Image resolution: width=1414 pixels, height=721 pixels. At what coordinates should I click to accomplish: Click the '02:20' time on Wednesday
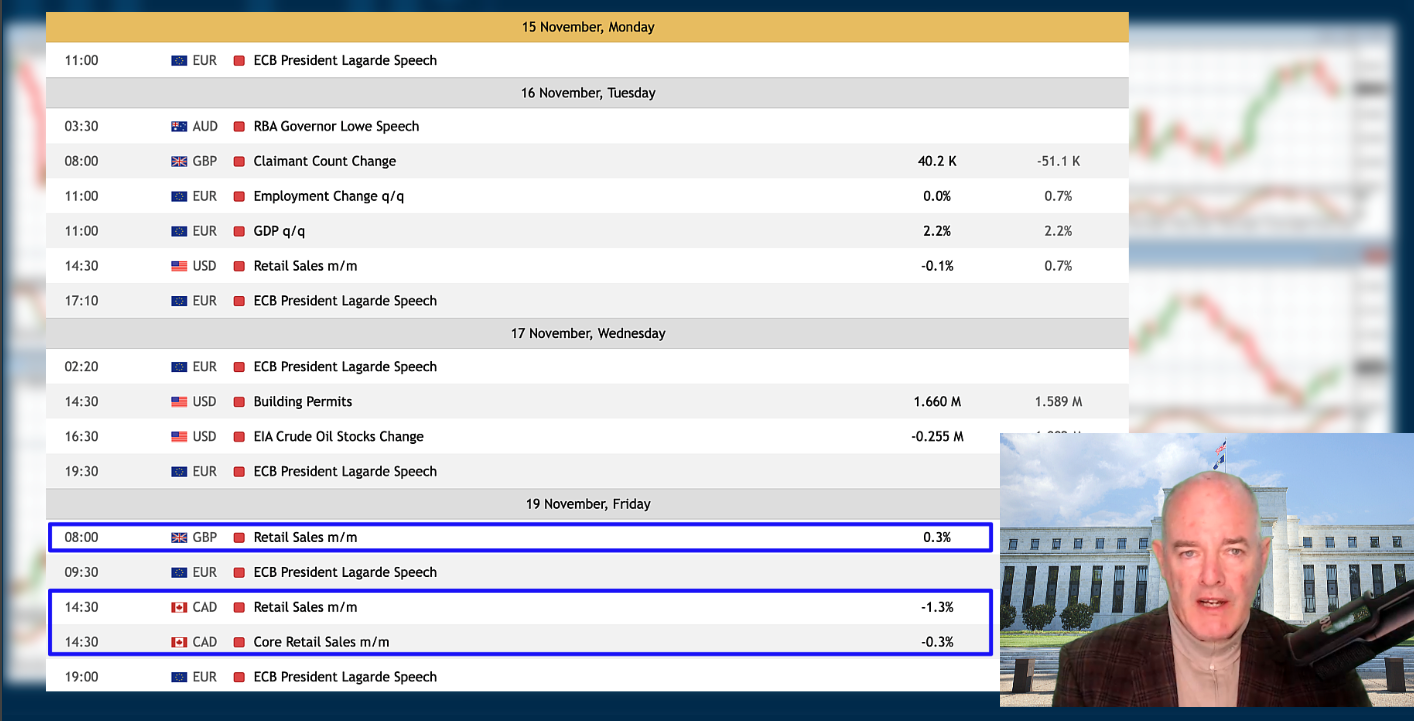coord(81,367)
